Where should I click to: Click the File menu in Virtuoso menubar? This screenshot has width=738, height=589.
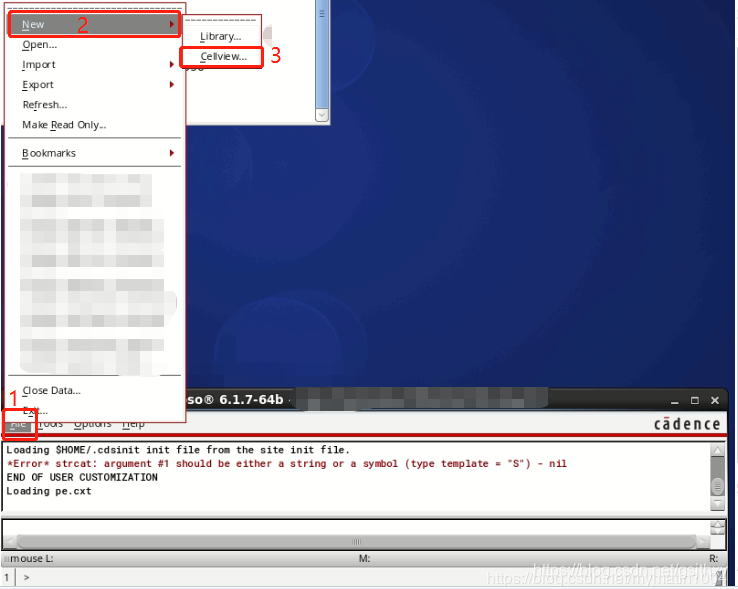point(18,424)
